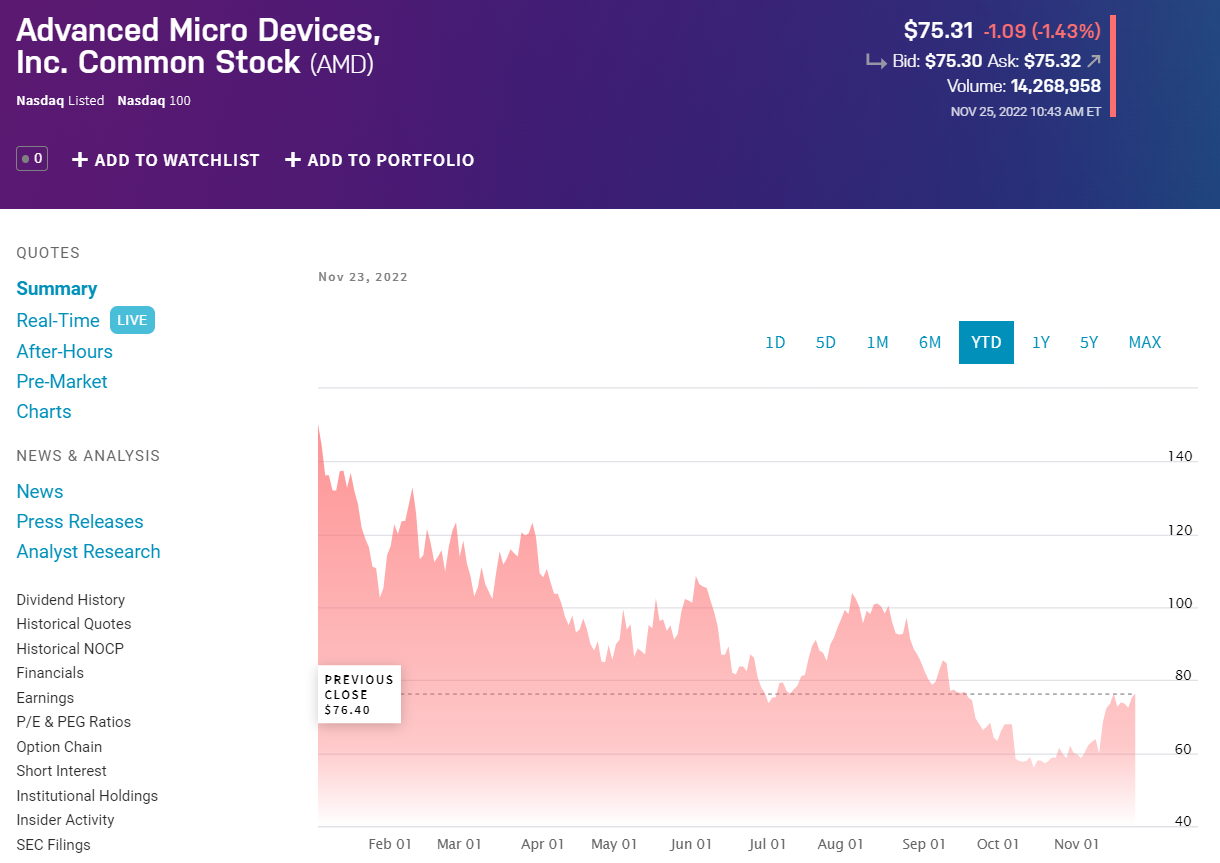This screenshot has width=1220, height=863.
Task: Open the Financials page
Action: click(x=50, y=673)
